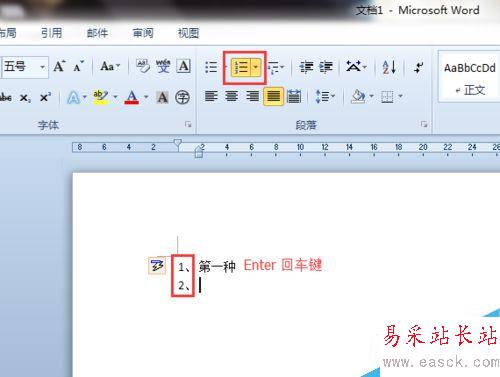Click the Bullets list icon

pos(211,67)
